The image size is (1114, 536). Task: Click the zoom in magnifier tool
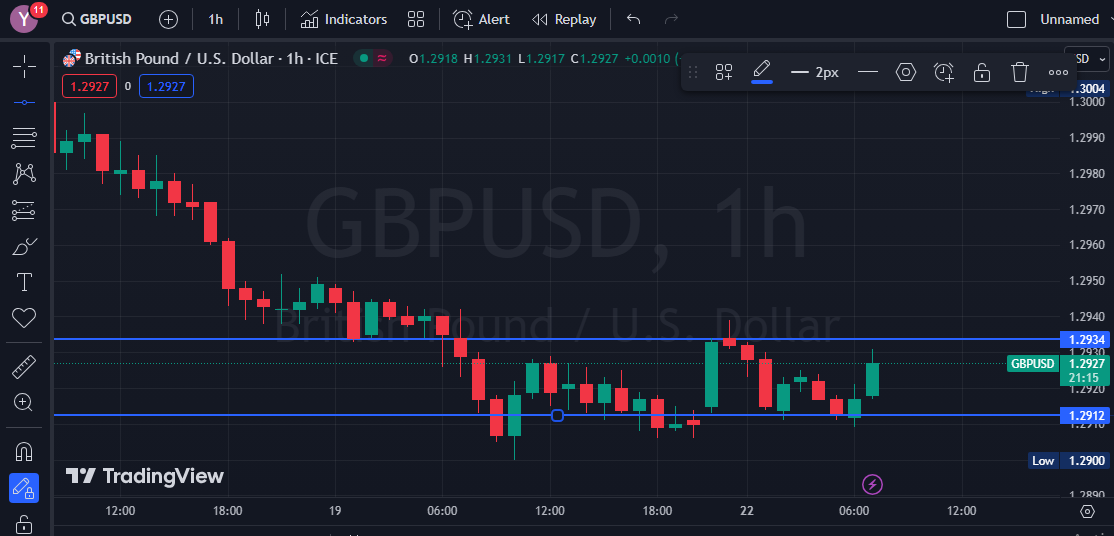coord(24,403)
